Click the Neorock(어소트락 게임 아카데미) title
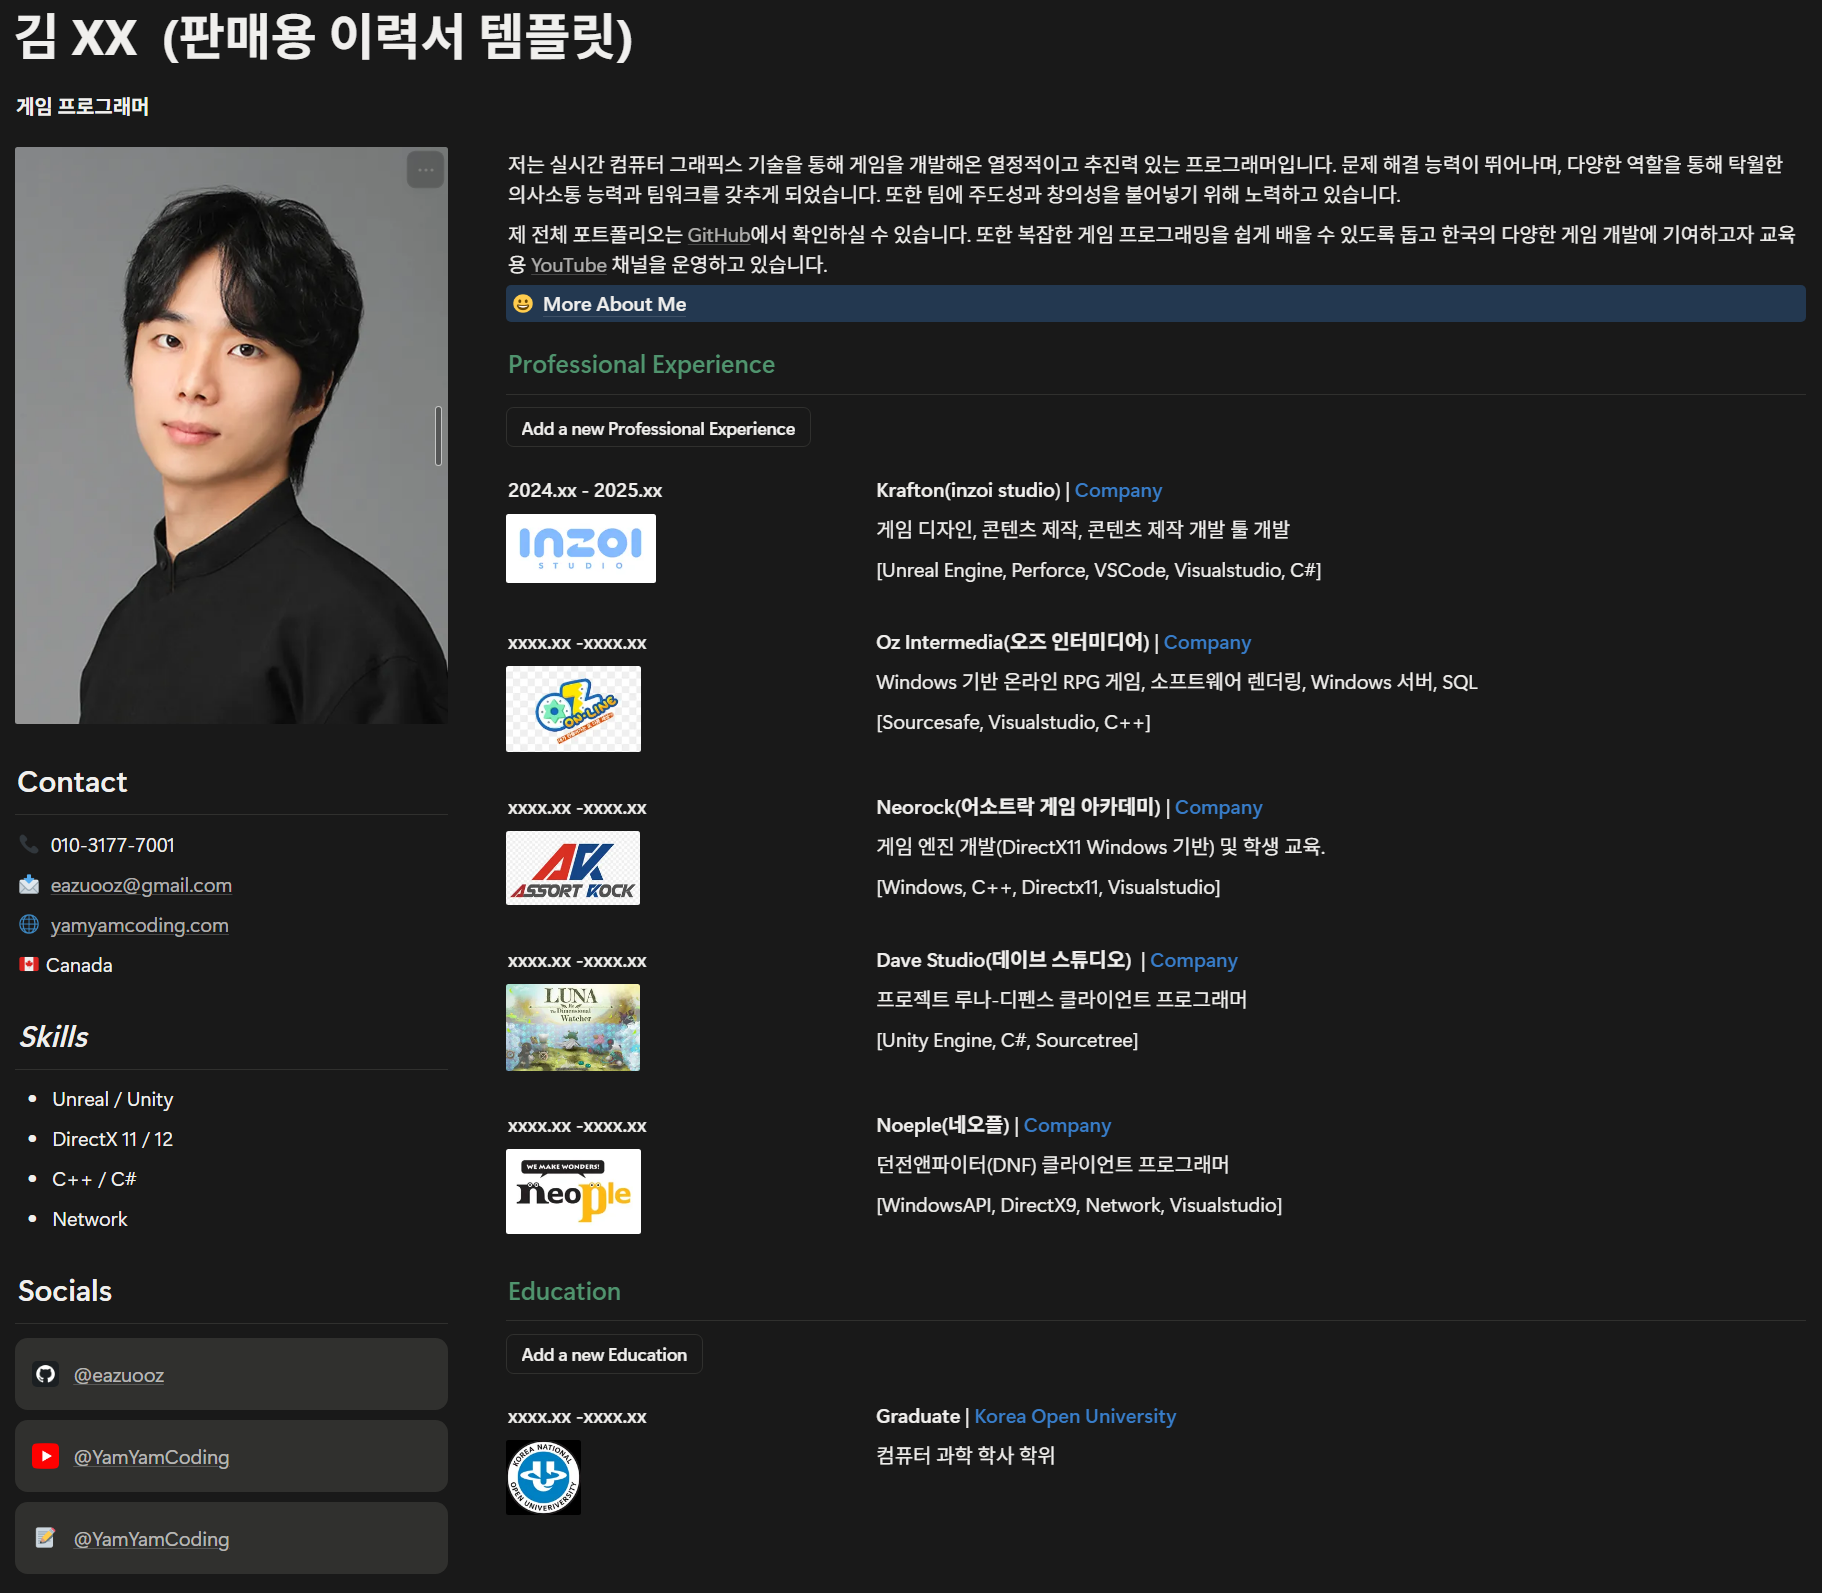The image size is (1822, 1593). click(x=1018, y=807)
